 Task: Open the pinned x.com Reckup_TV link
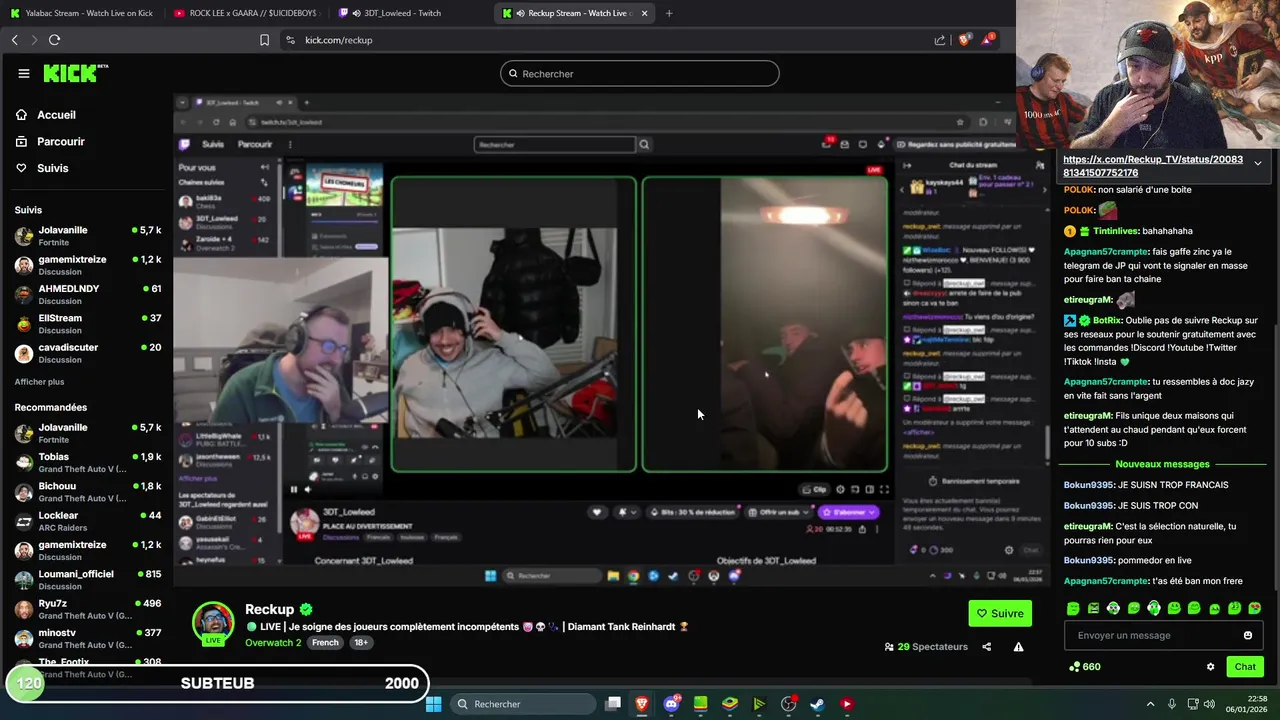[1152, 166]
